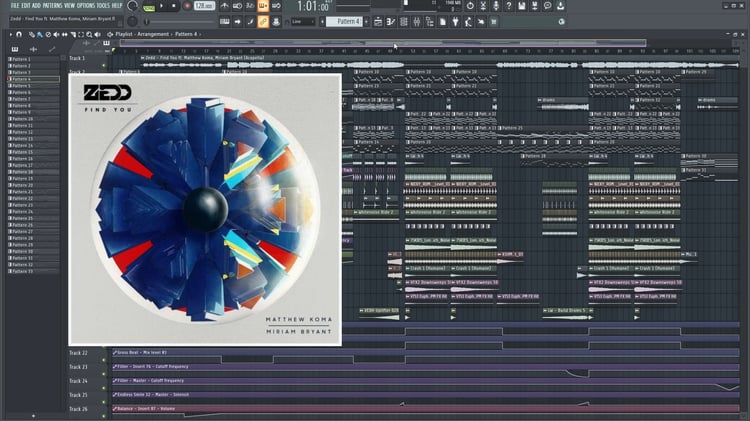Click the speech bubble news icon
The height and width of the screenshot is (421, 750).
pos(548,6)
